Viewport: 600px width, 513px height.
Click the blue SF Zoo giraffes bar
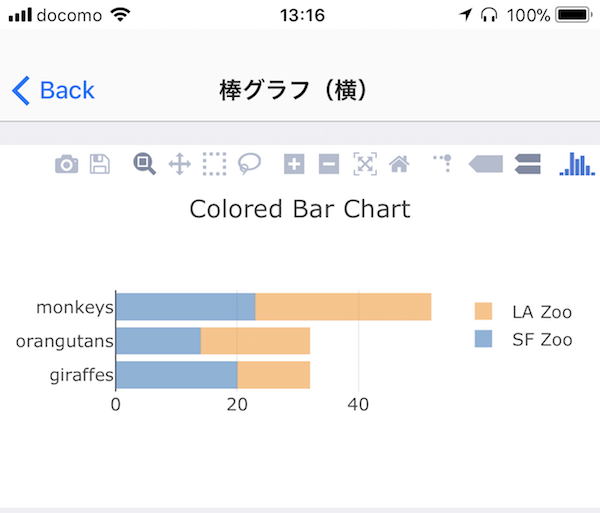pyautogui.click(x=176, y=375)
